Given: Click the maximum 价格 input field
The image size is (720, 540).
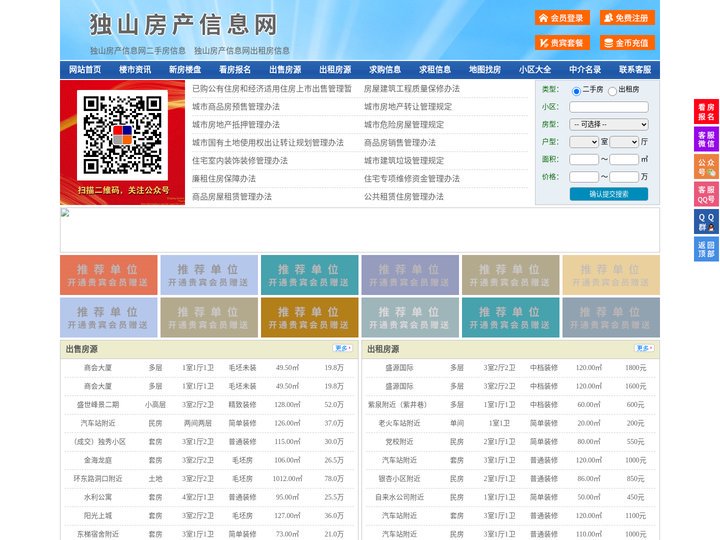Looking at the screenshot, I should coord(624,177).
